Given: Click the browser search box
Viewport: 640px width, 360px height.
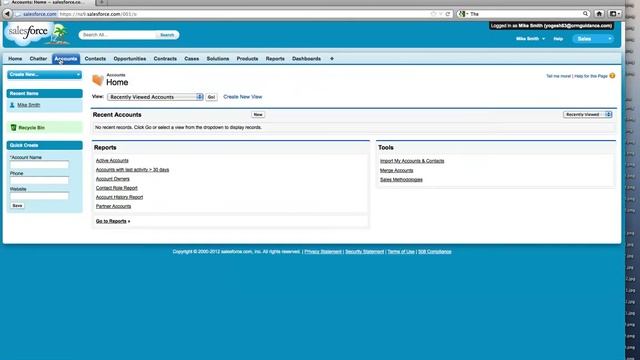Looking at the screenshot, I should [x=524, y=14].
